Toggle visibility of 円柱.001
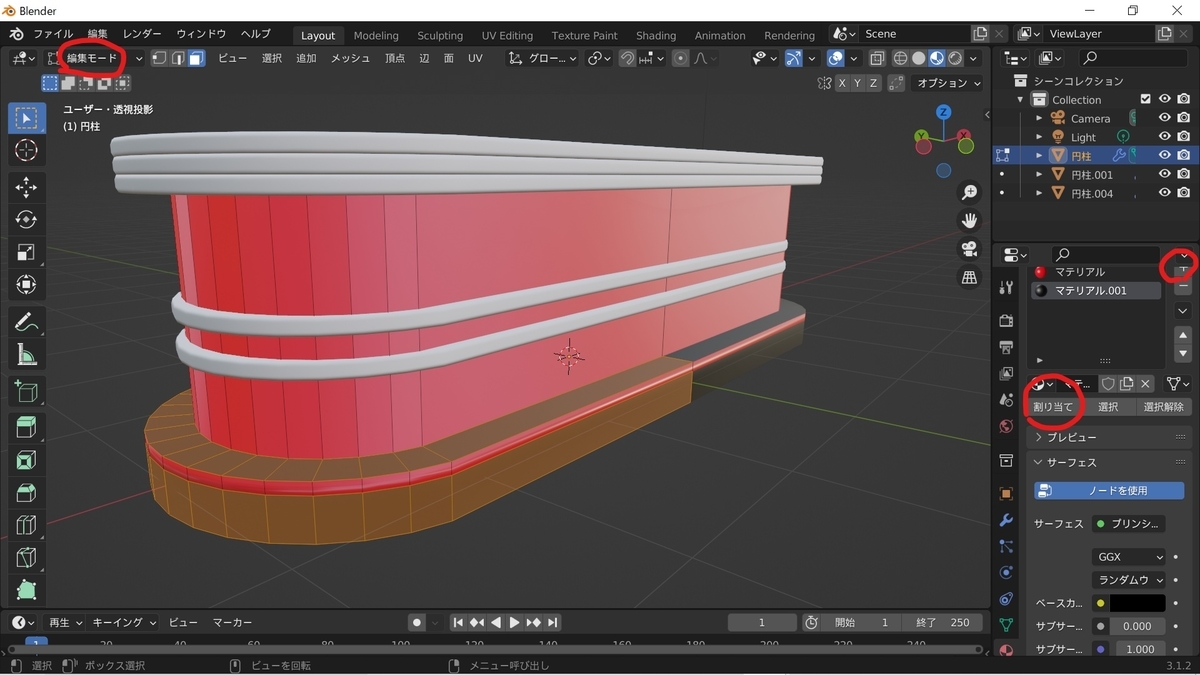1200x675 pixels. pos(1165,174)
